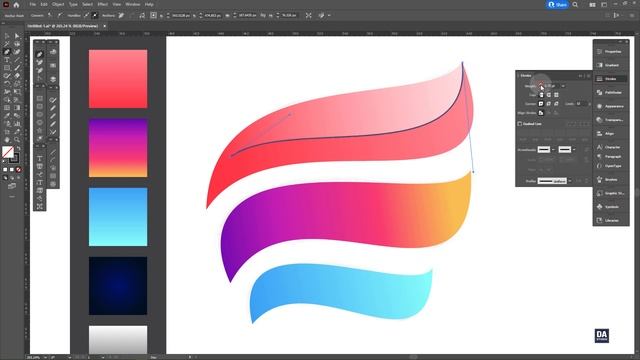Open stroke Weight dropdown arrow

[563, 86]
